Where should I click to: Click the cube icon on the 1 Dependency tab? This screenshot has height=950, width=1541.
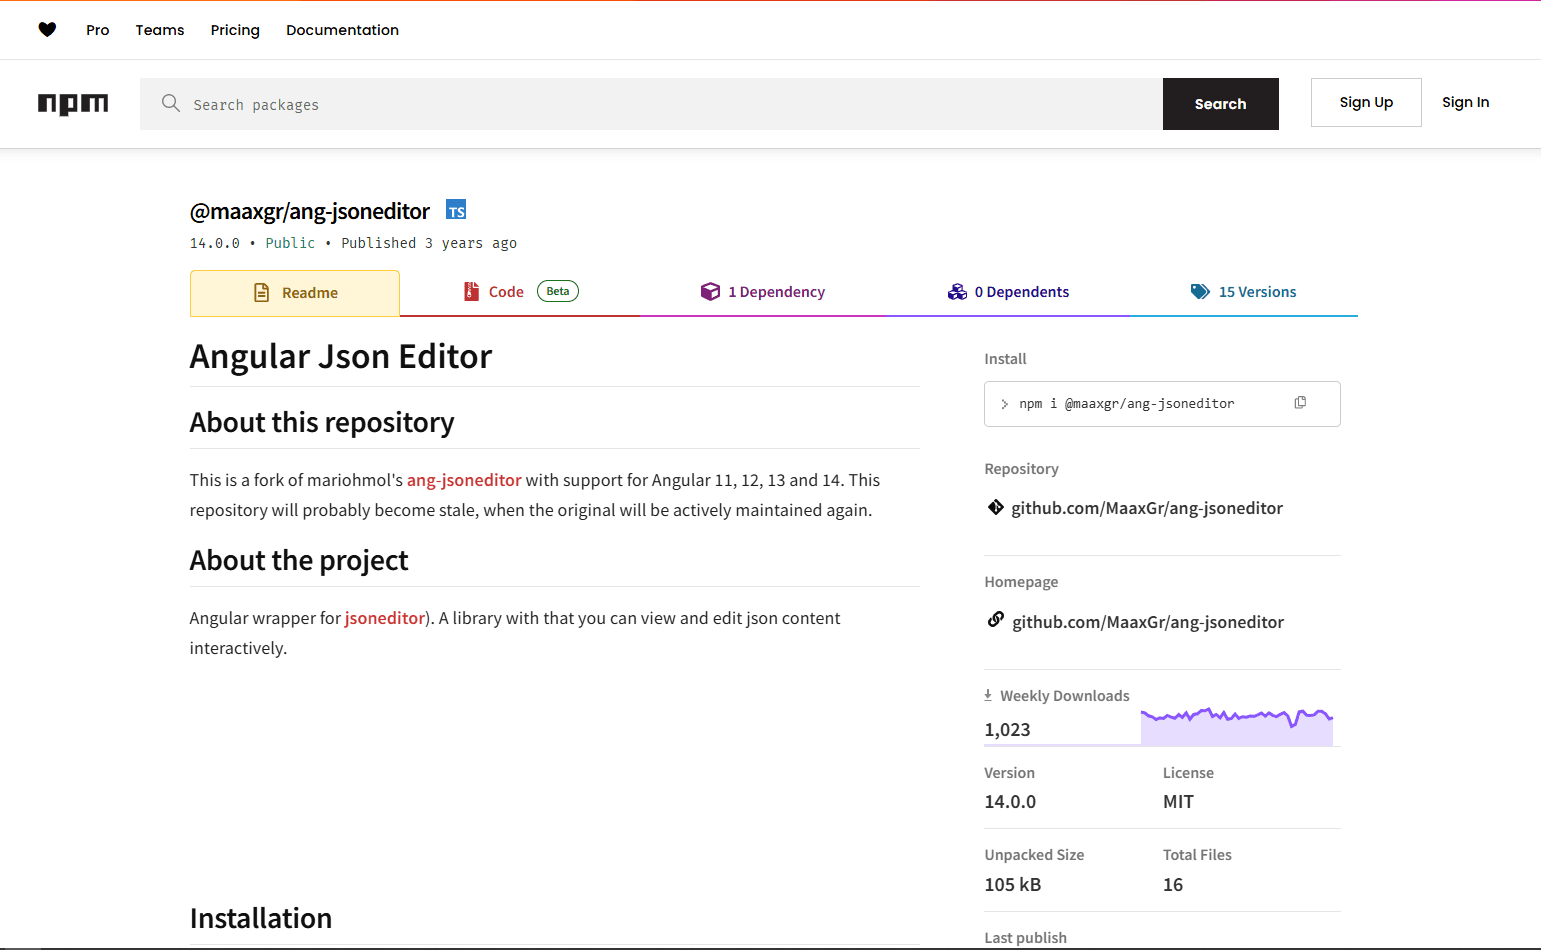tap(710, 291)
